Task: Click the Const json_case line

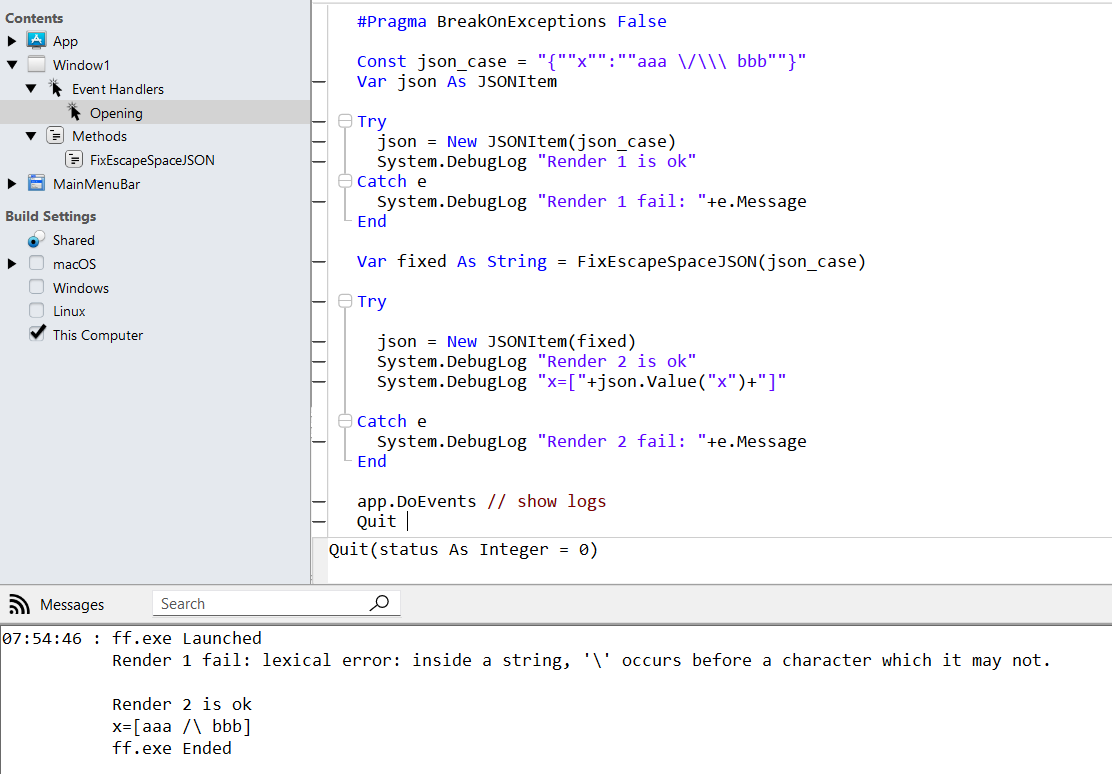Action: pyautogui.click(x=582, y=62)
